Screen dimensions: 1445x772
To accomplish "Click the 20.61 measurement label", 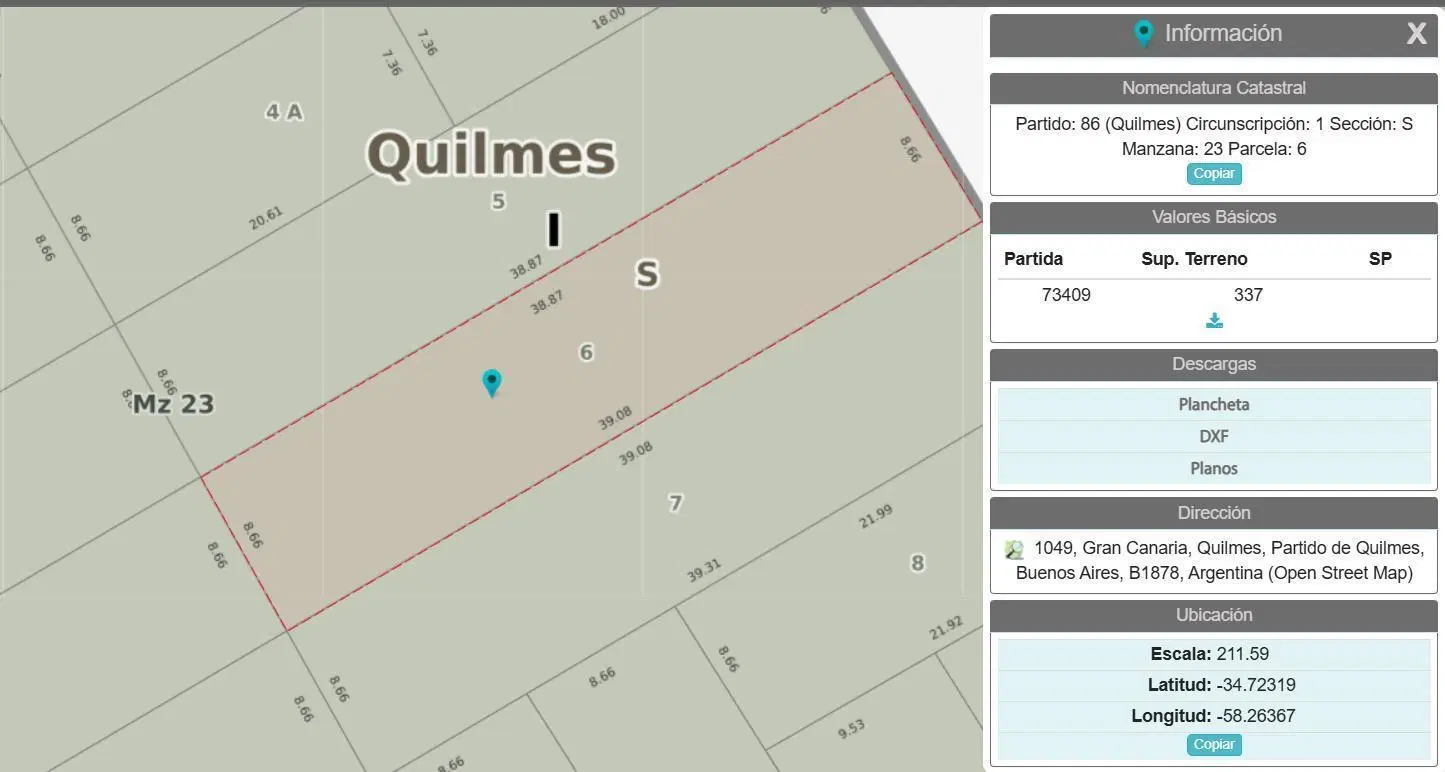I will tap(266, 218).
